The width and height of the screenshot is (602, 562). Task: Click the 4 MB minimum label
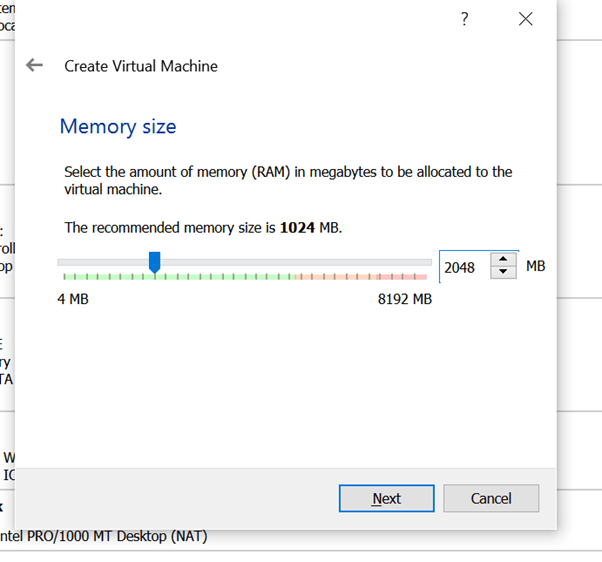click(x=72, y=299)
